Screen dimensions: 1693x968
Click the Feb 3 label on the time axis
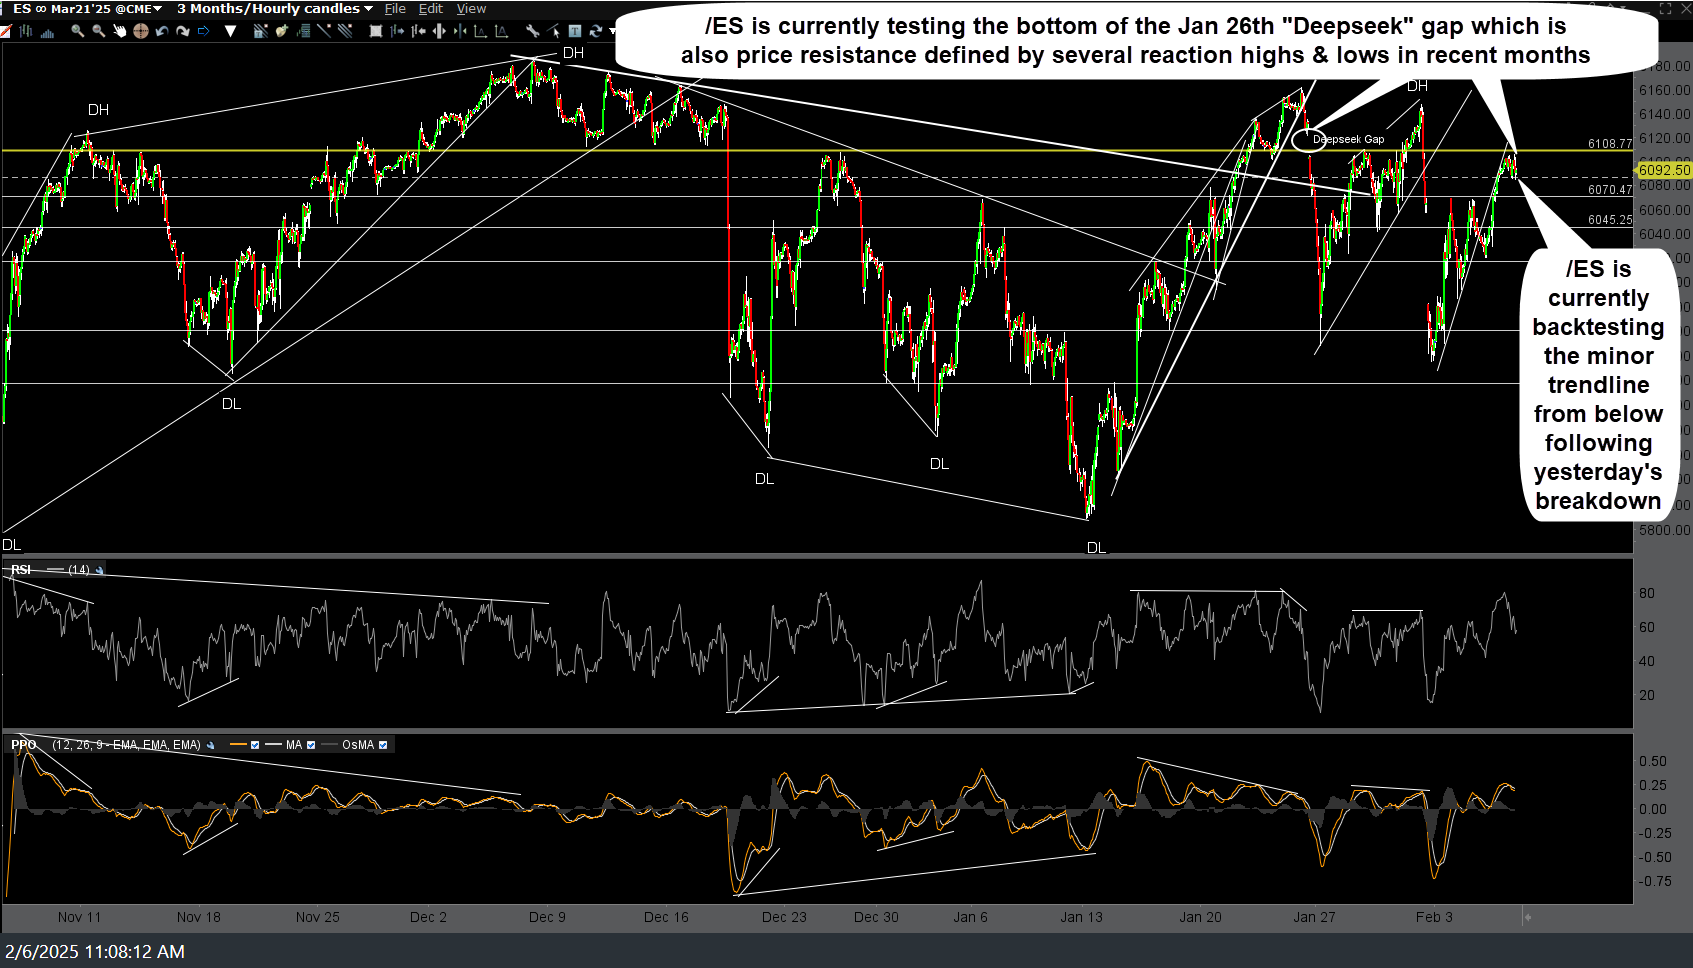tap(1436, 916)
